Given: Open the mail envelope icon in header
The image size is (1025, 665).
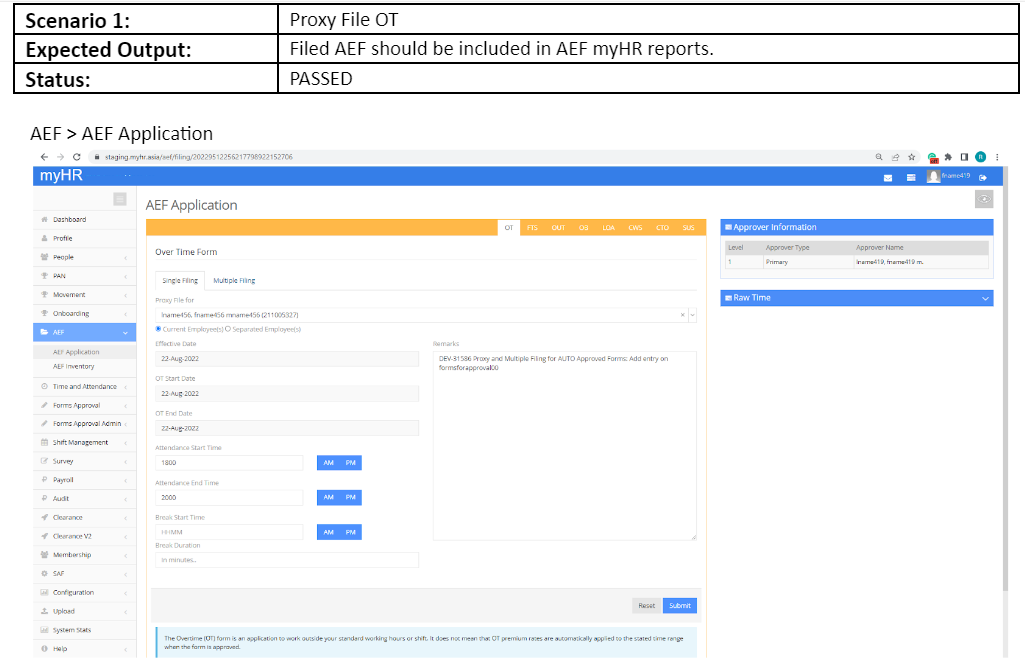Looking at the screenshot, I should [x=888, y=178].
